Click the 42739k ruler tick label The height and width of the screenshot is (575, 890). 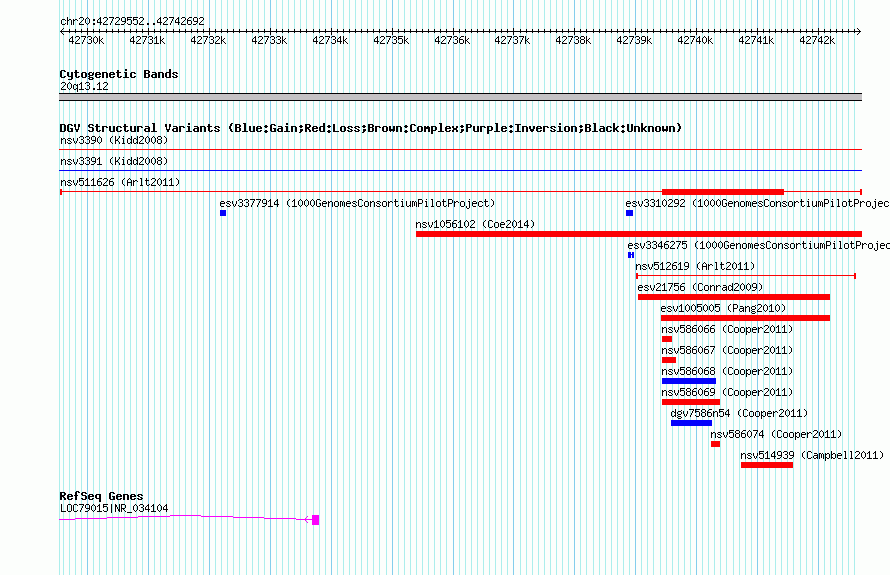pos(634,40)
